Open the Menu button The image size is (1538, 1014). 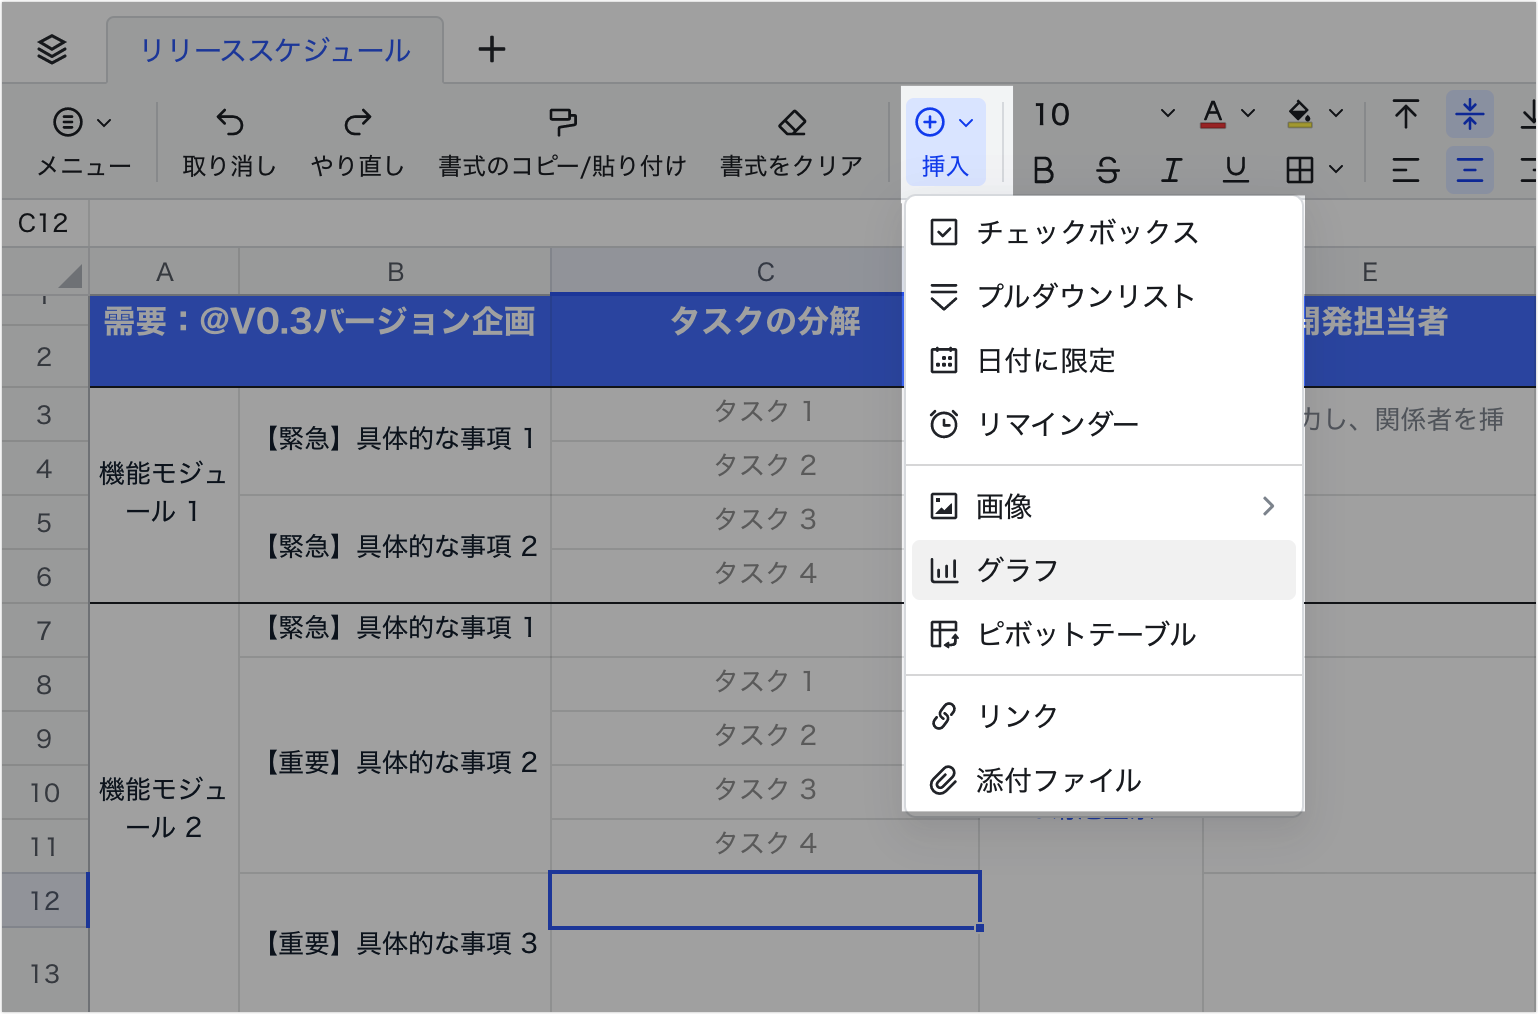[x=83, y=140]
